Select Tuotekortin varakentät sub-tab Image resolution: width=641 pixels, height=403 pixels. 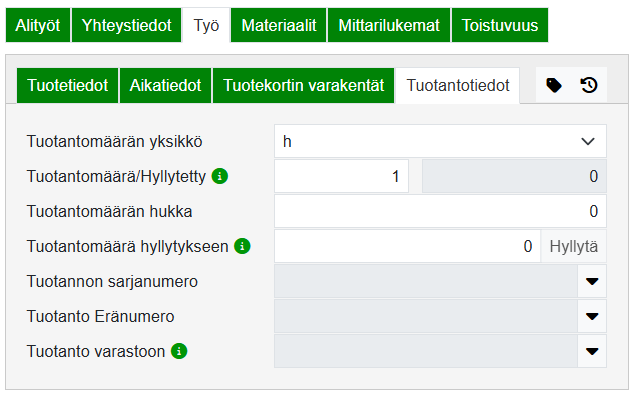coord(304,86)
